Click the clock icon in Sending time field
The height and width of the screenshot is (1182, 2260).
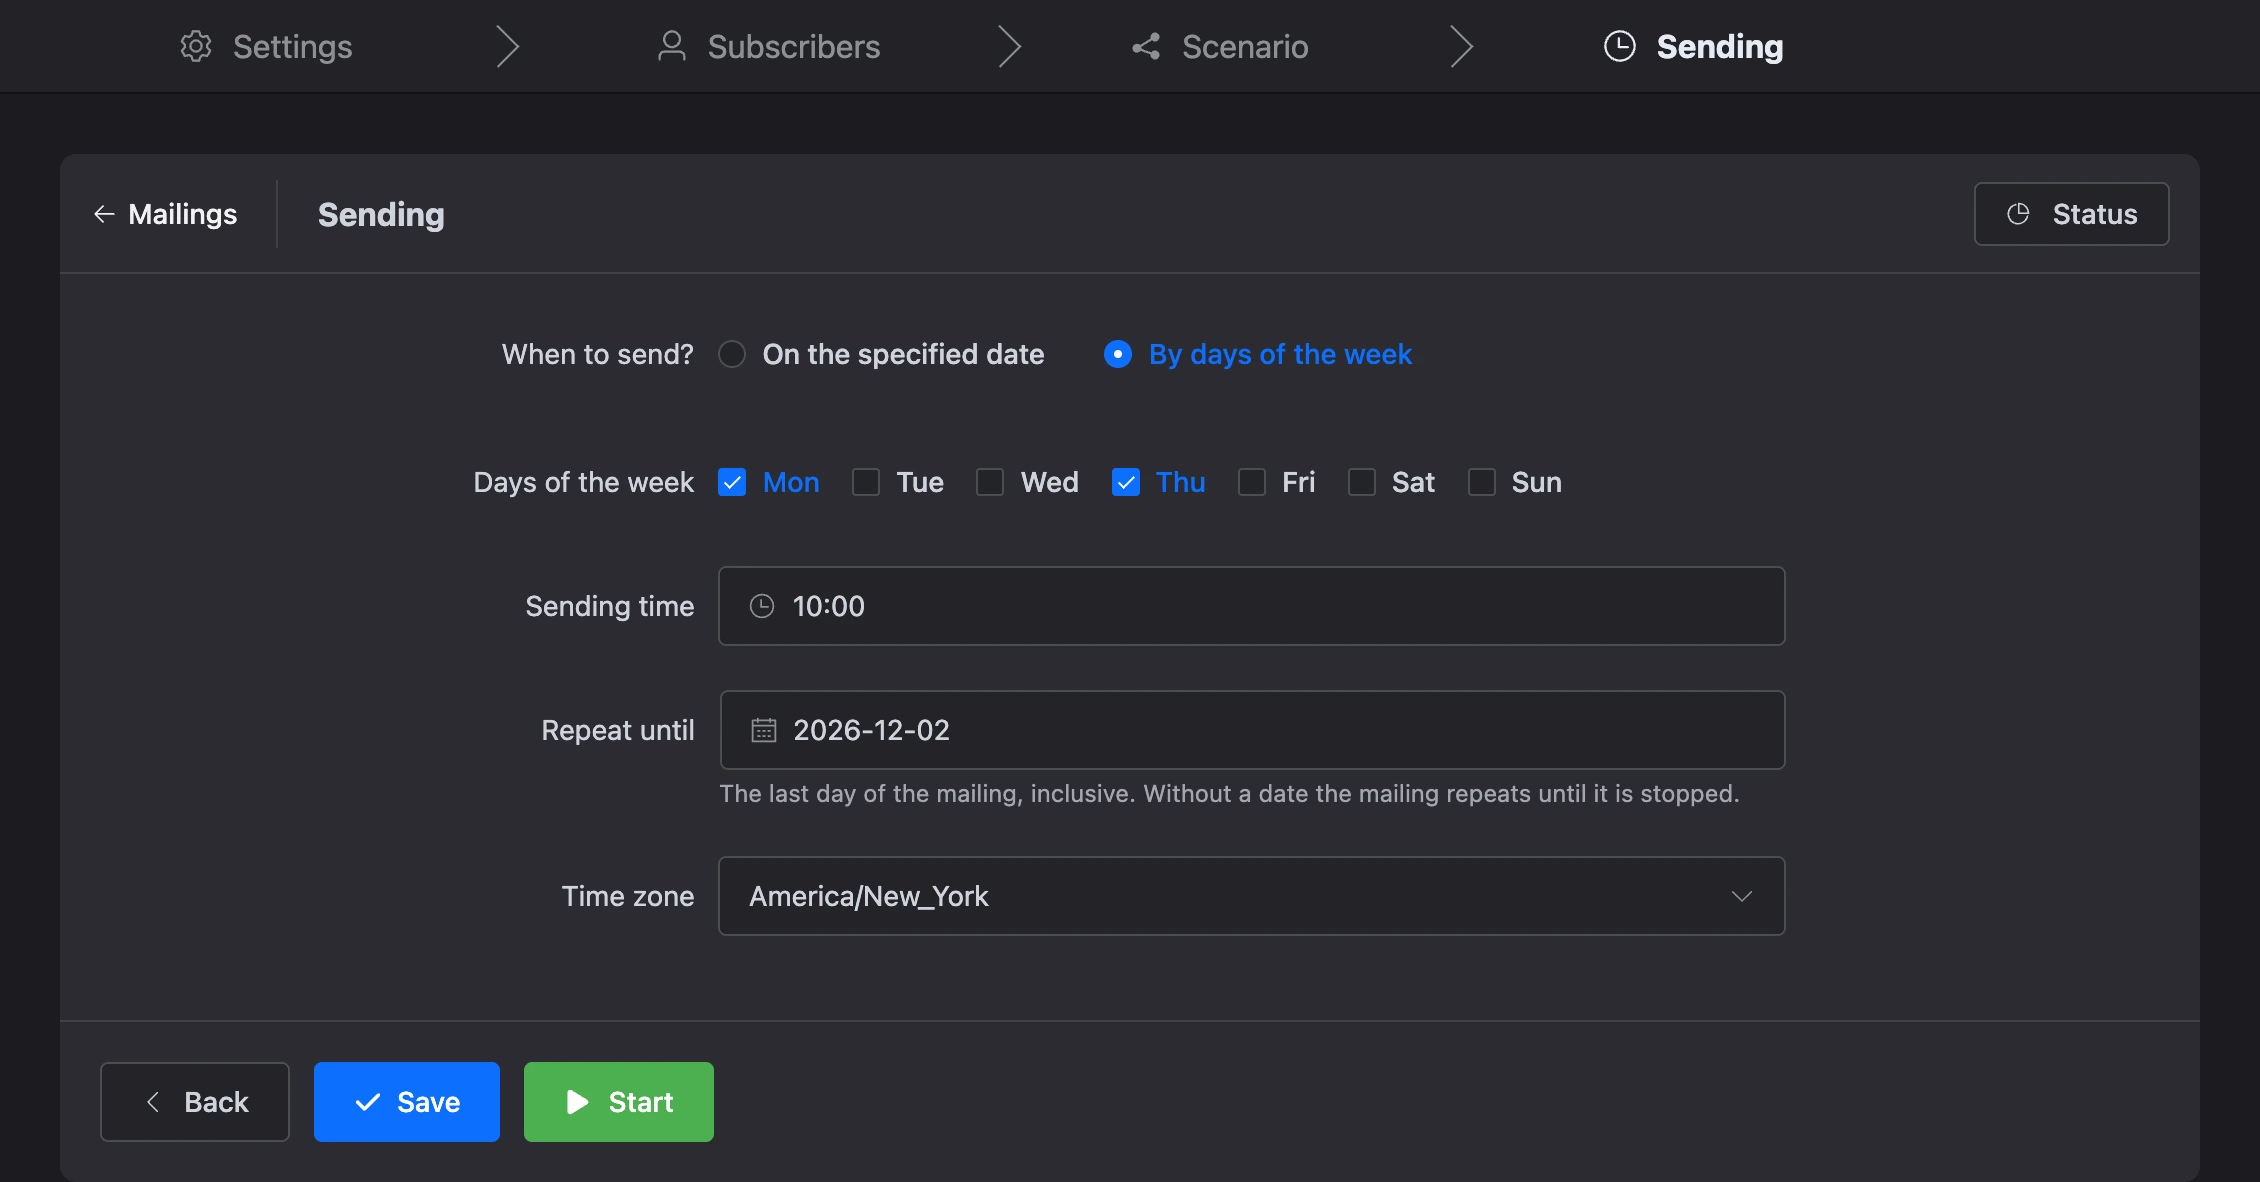pos(762,606)
